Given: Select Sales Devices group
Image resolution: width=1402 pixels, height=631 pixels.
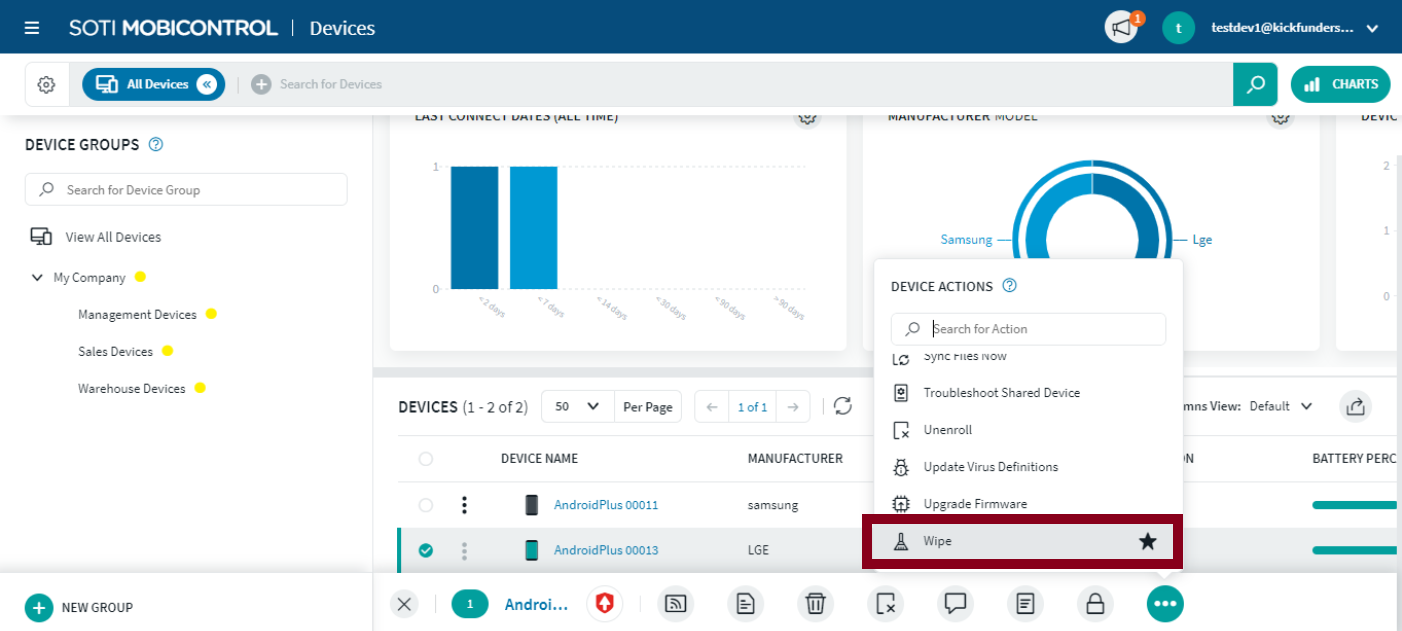Looking at the screenshot, I should pyautogui.click(x=115, y=352).
